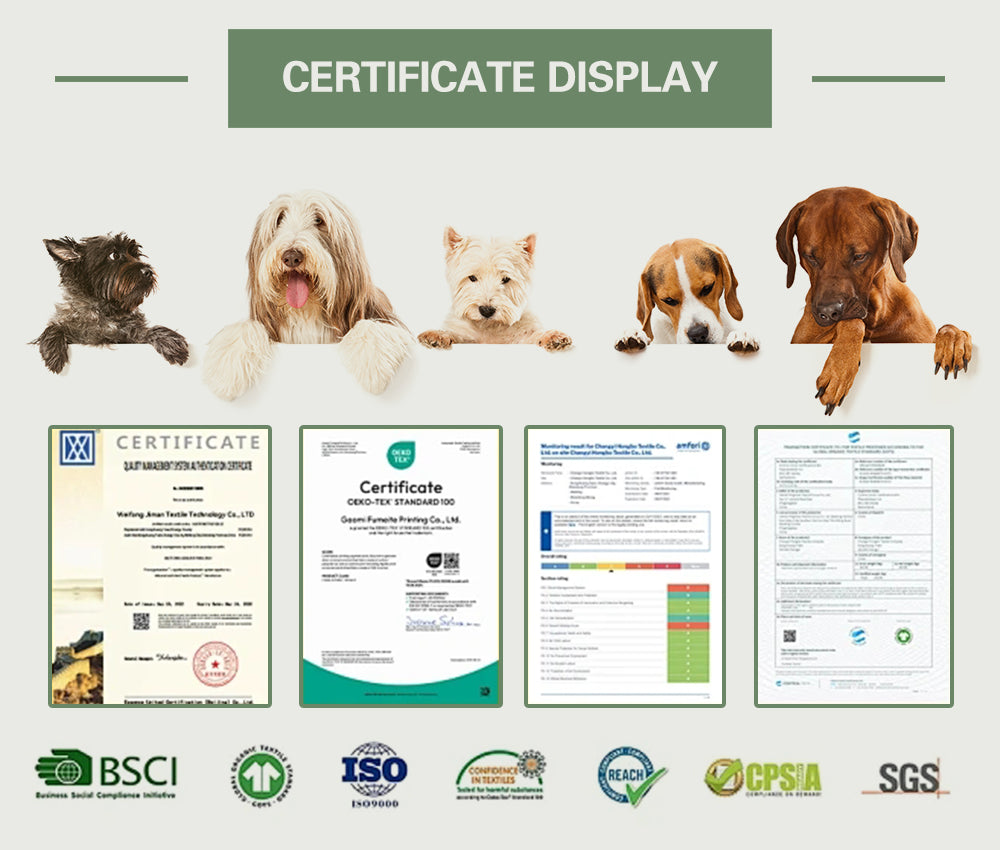This screenshot has height=850, width=1000.
Task: Click the black scruffy terrier dog
Action: pyautogui.click(x=108, y=301)
